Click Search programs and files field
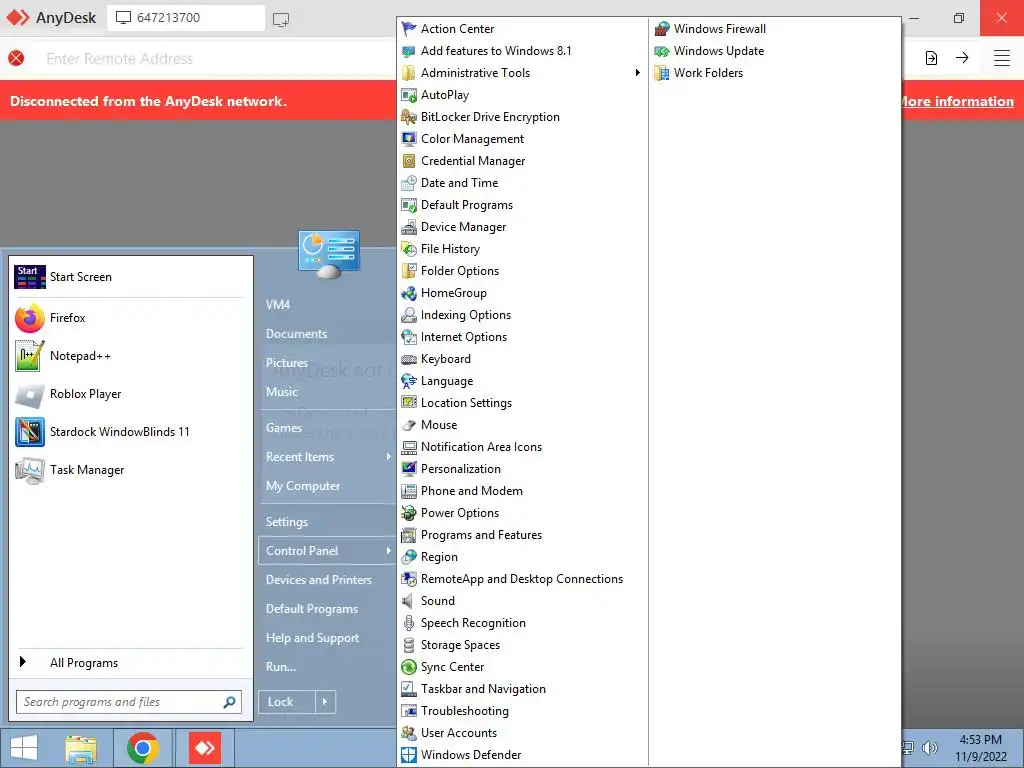 pyautogui.click(x=129, y=702)
